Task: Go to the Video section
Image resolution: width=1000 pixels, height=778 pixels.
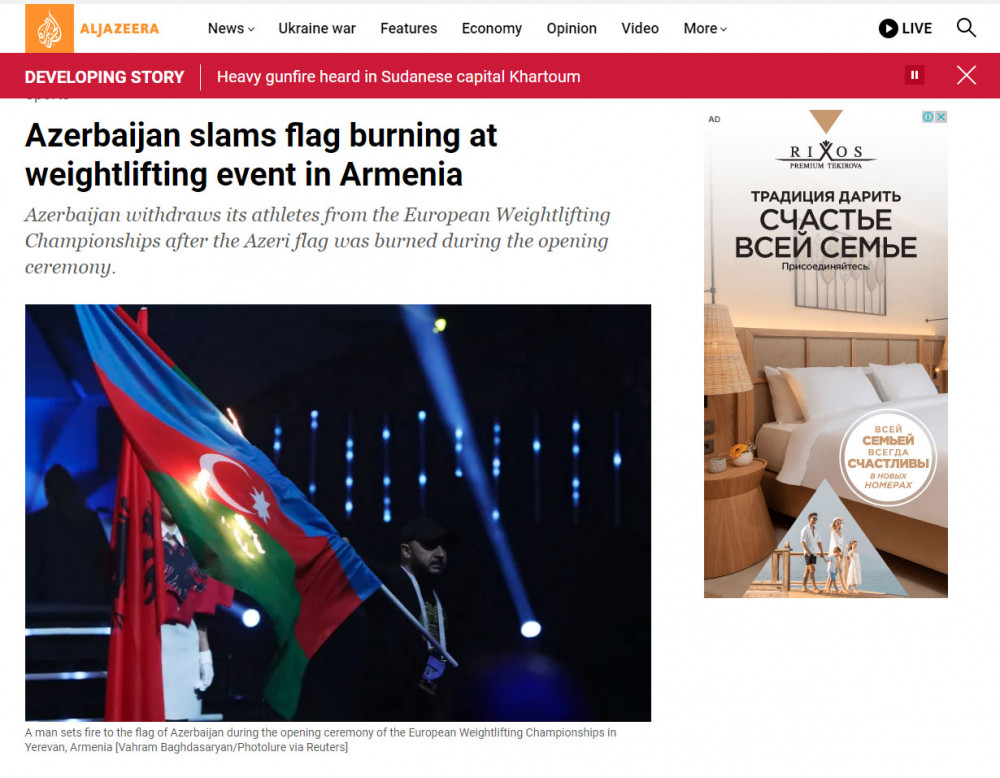Action: [x=640, y=29]
